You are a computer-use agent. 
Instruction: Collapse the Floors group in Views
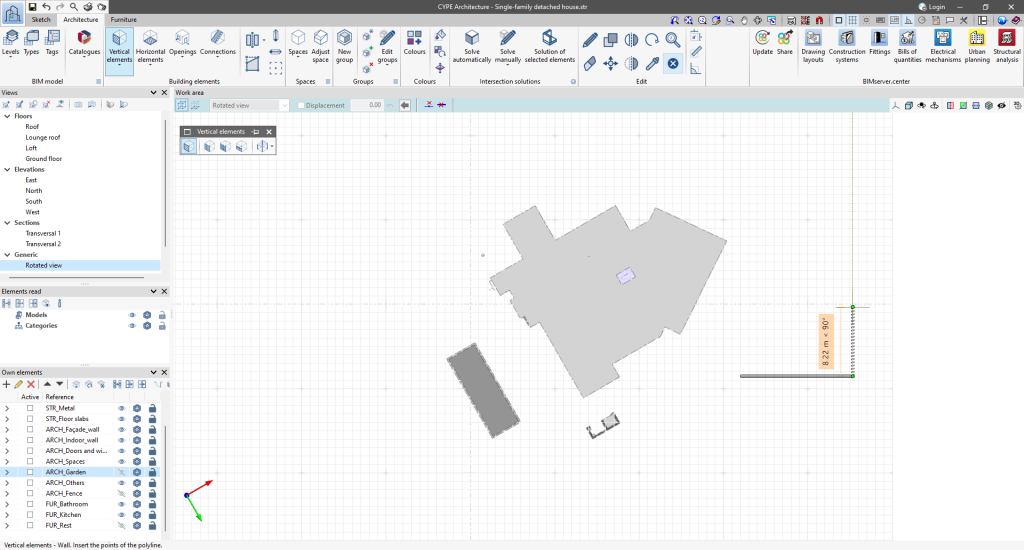(7, 116)
